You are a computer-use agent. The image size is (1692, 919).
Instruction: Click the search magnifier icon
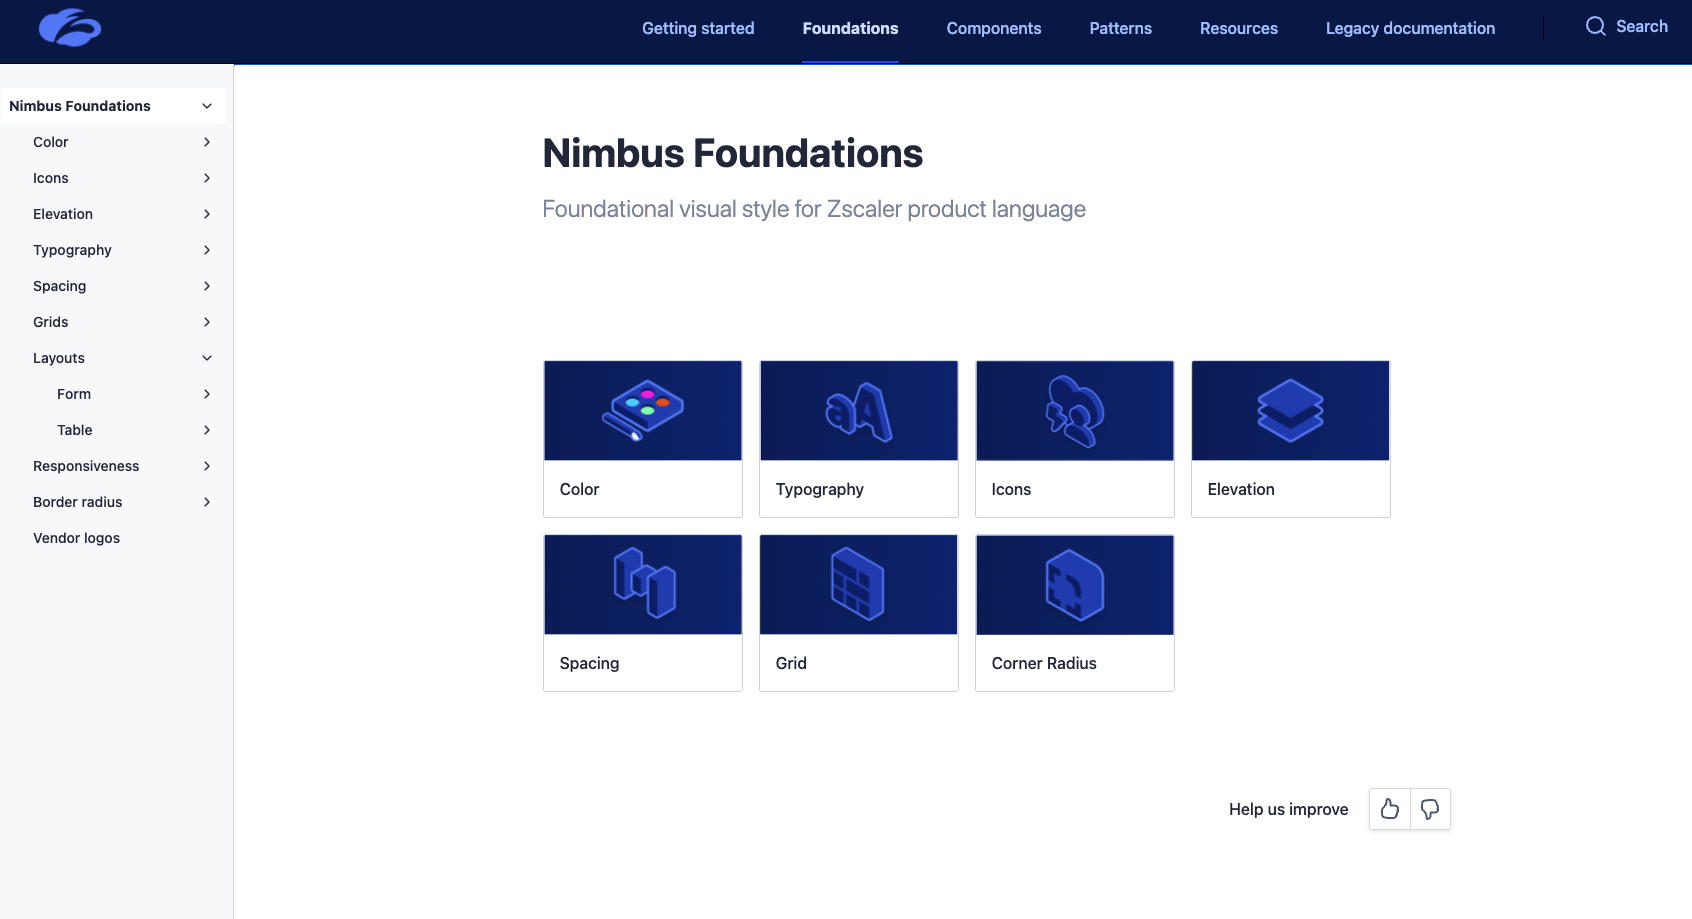[1596, 27]
